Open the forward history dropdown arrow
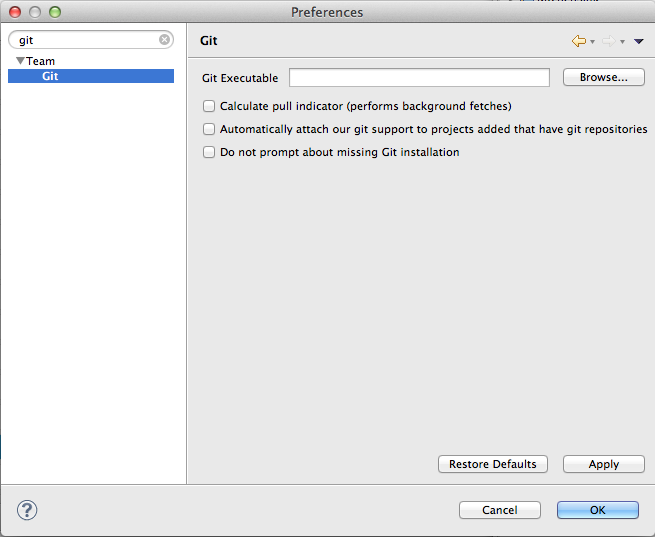The image size is (655, 537). coord(622,41)
